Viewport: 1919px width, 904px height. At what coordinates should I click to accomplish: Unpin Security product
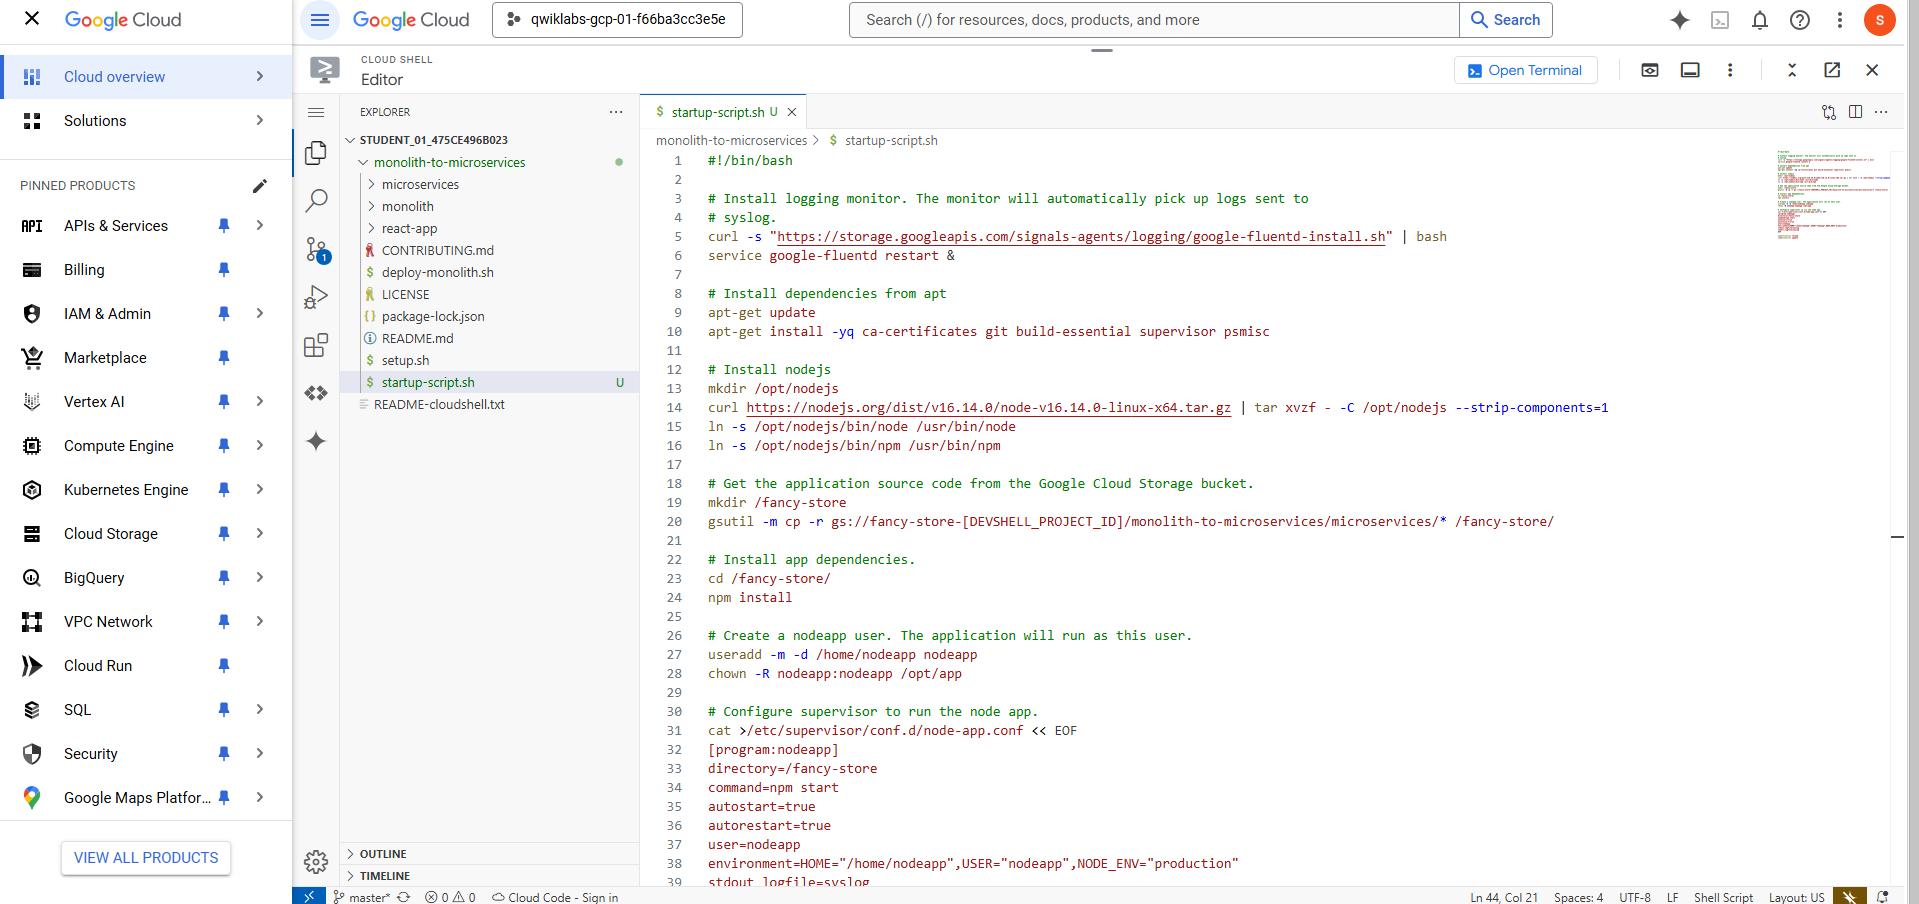click(x=224, y=754)
